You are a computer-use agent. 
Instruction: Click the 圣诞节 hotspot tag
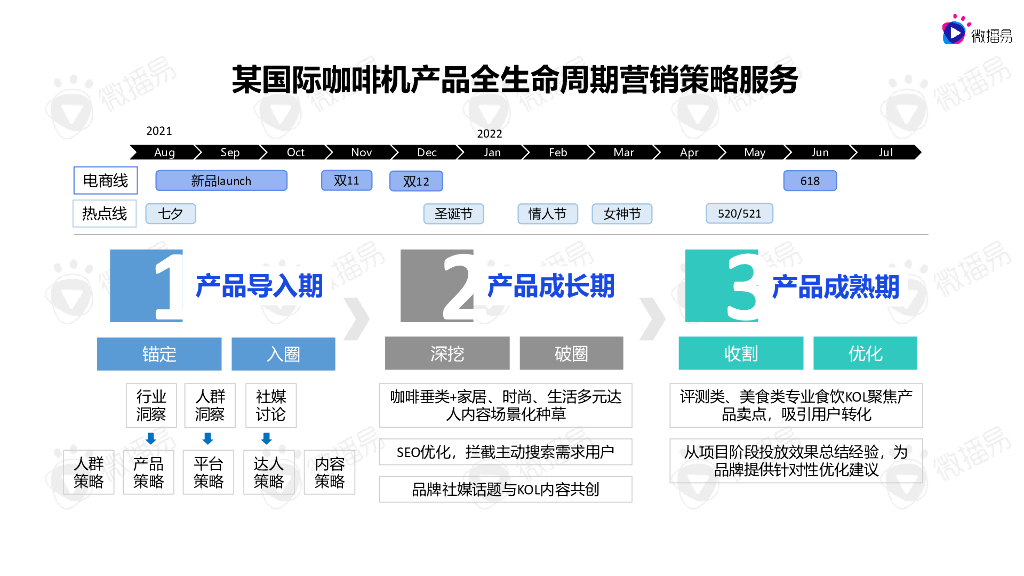click(x=453, y=214)
